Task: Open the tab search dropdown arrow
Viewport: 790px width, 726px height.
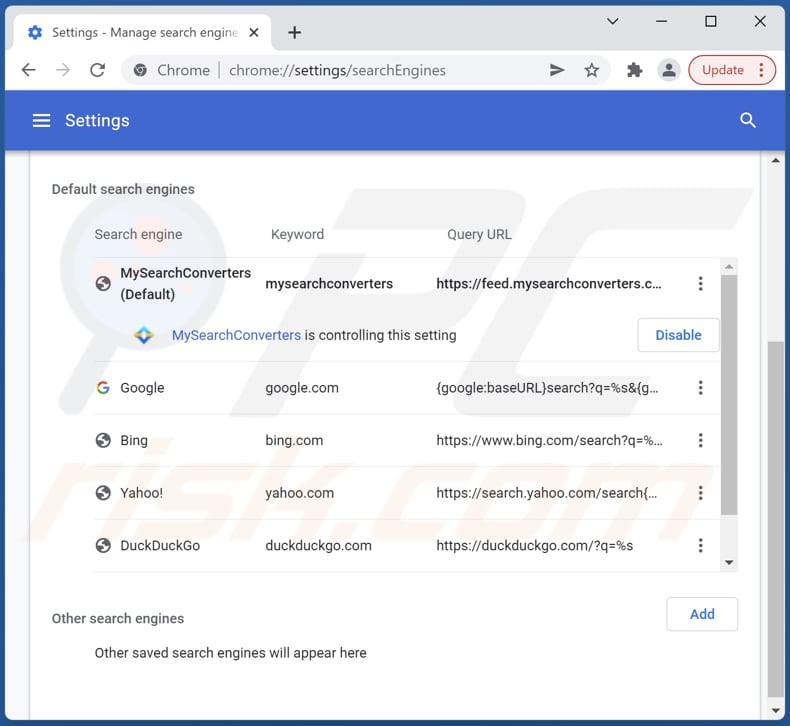Action: (x=613, y=22)
